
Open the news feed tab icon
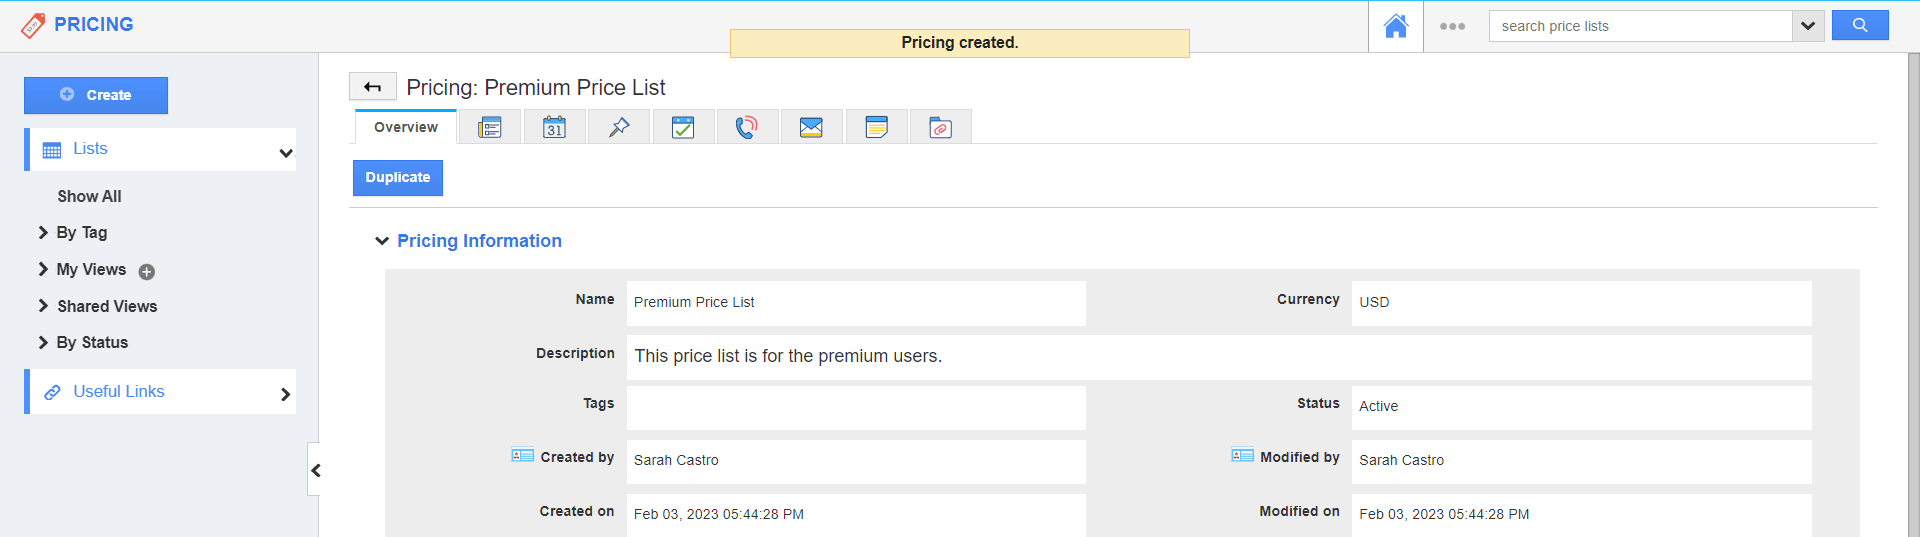490,128
